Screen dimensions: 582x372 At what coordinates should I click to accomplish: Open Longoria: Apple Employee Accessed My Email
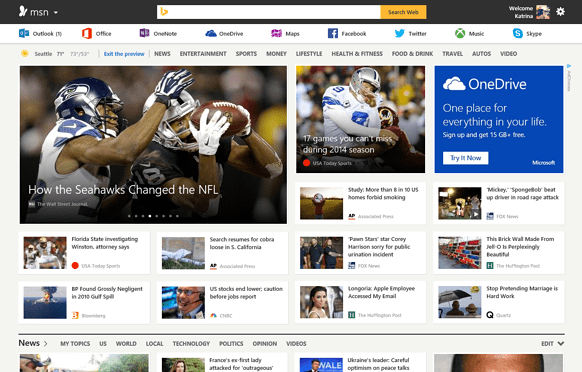point(360,302)
